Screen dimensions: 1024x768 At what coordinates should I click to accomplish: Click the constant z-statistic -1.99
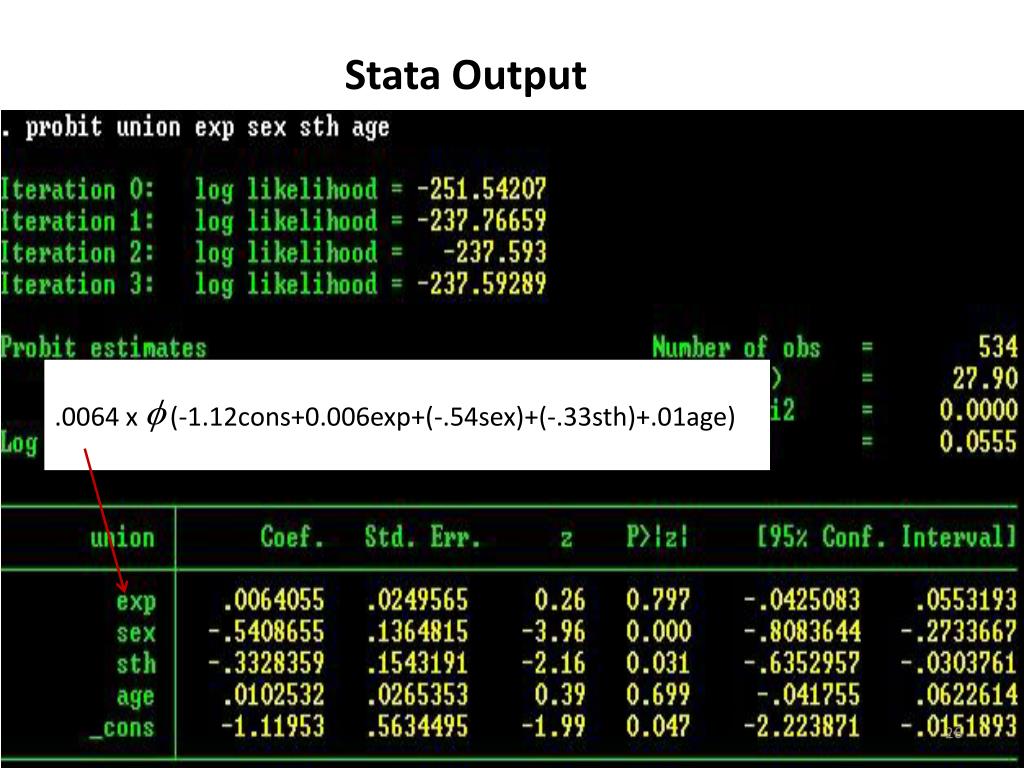click(x=553, y=726)
